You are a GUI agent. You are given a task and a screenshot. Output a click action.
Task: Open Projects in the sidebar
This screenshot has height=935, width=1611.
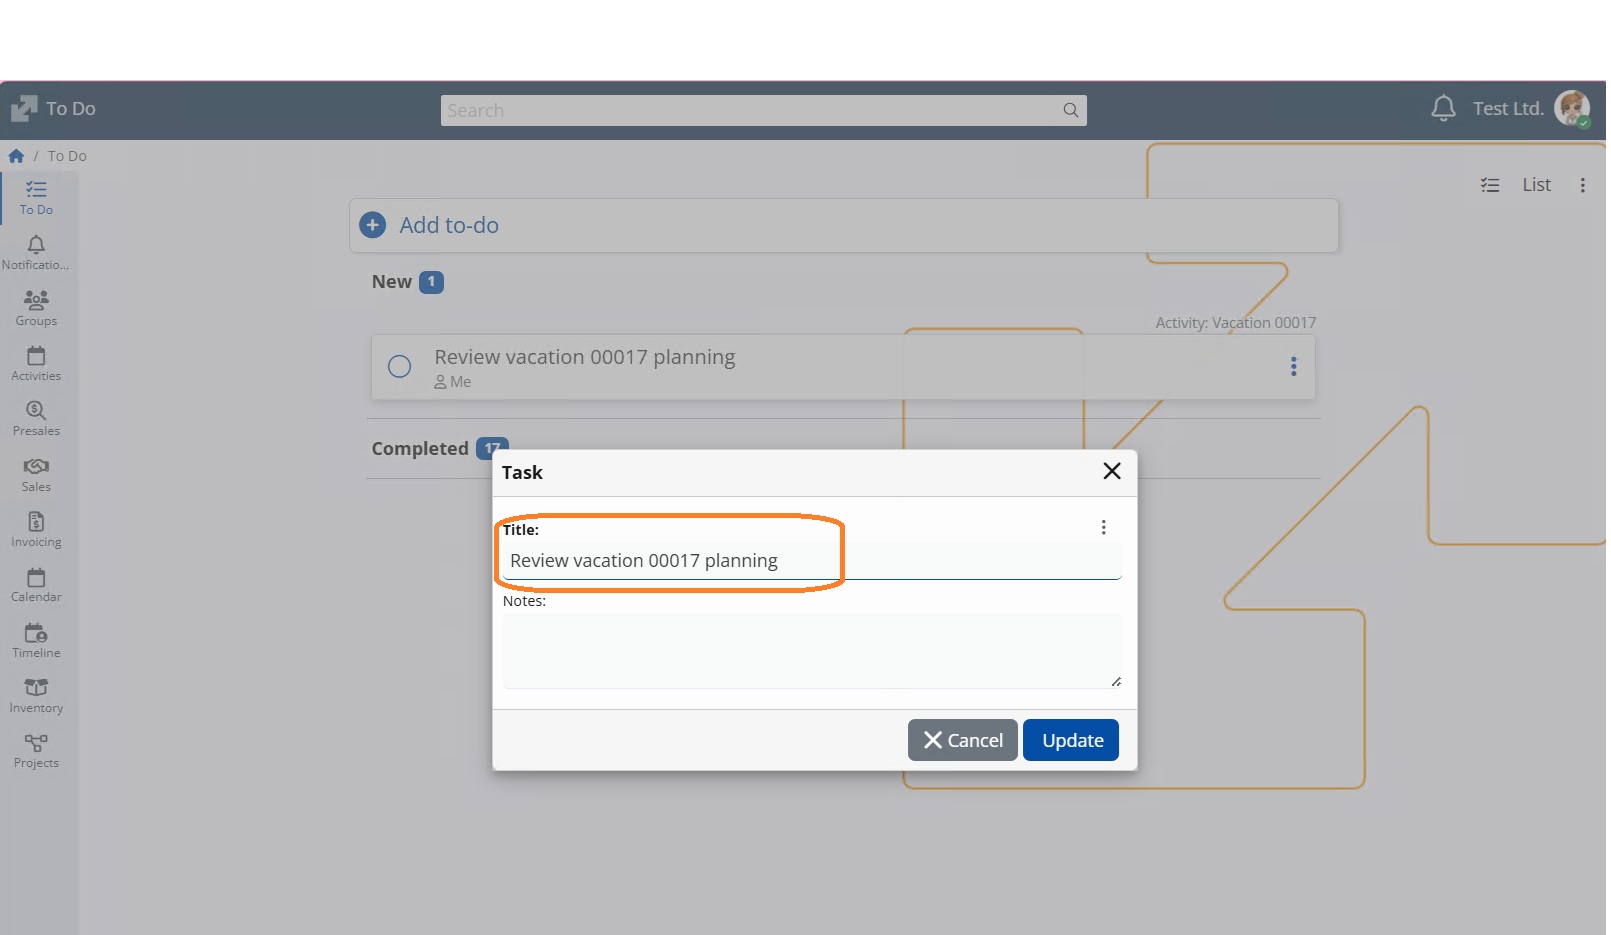(36, 751)
